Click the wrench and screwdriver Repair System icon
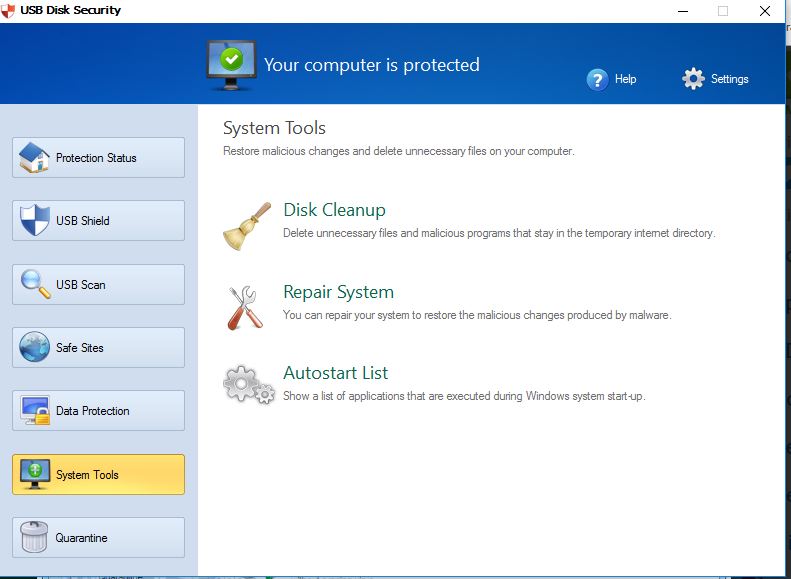 [x=245, y=308]
